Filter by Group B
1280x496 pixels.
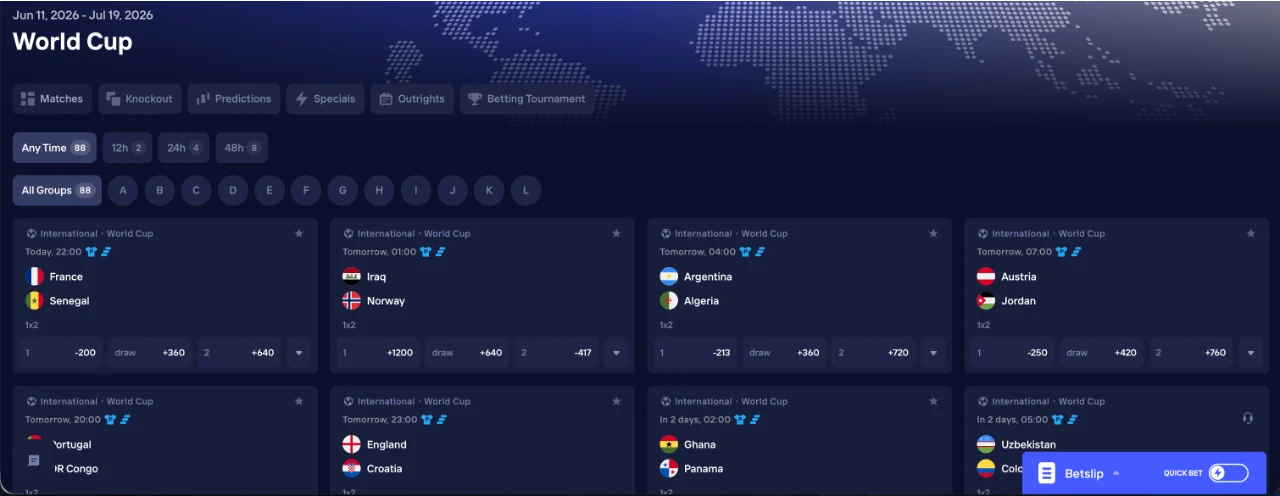pyautogui.click(x=160, y=190)
